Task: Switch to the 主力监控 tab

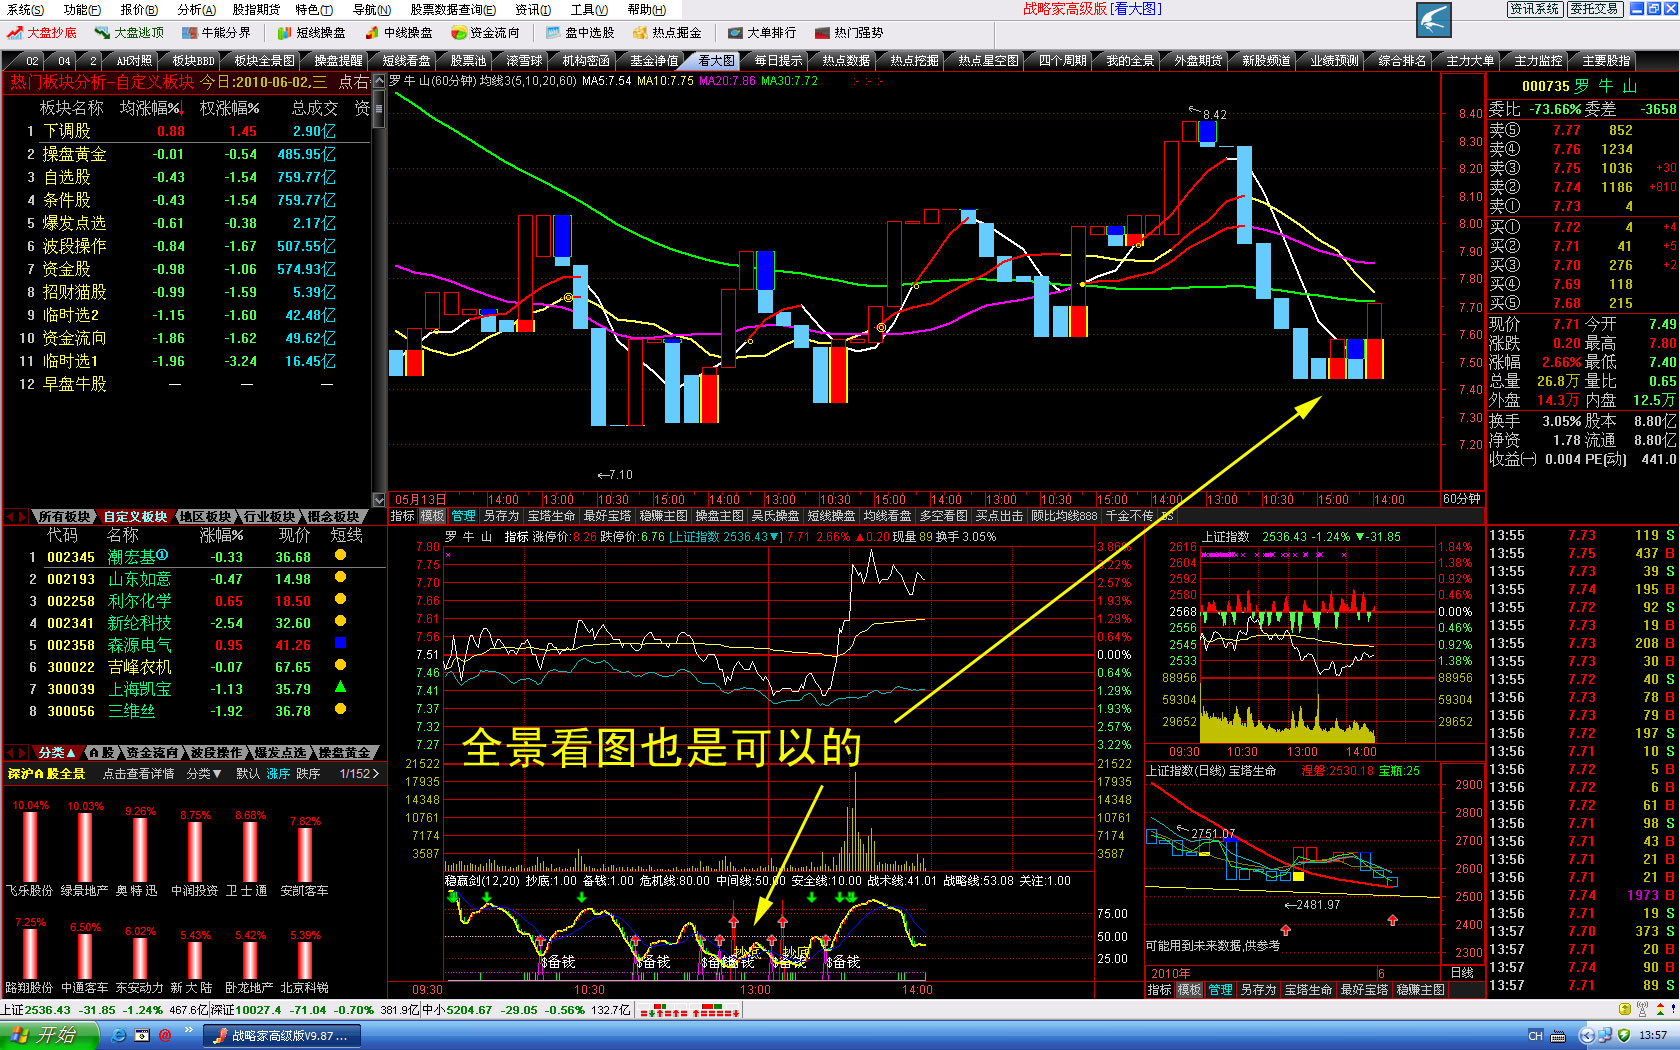Action: (x=1538, y=61)
